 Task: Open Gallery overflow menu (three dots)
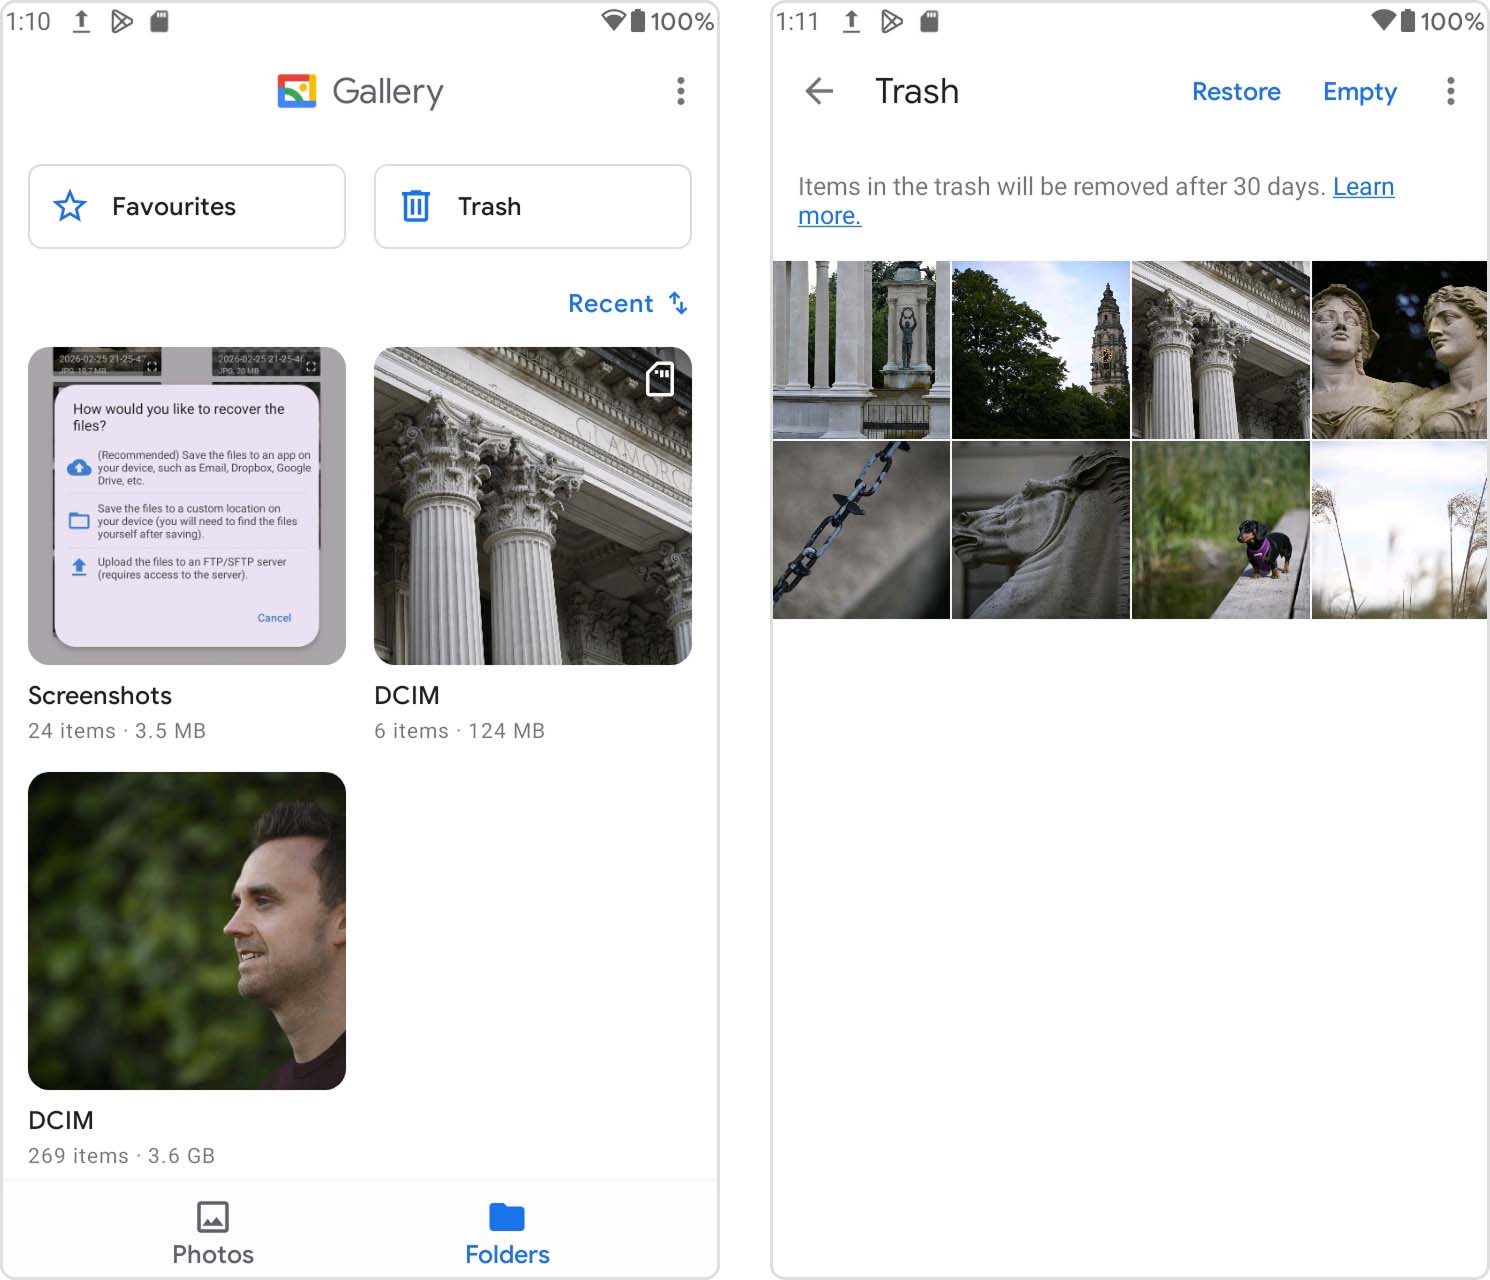[x=681, y=91]
